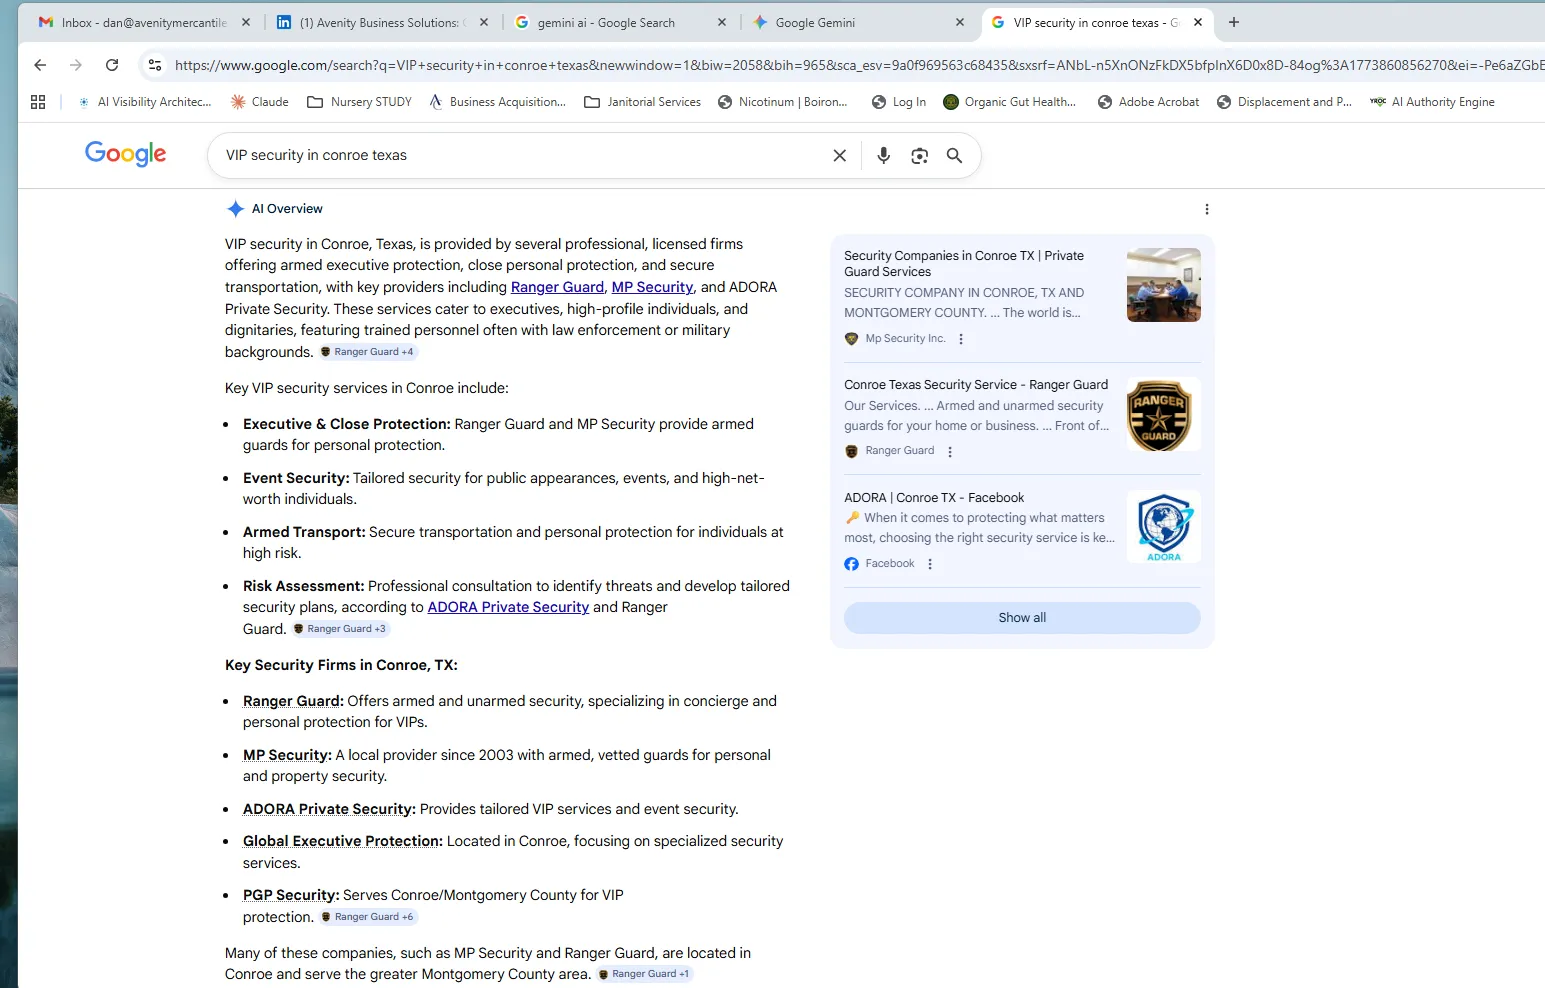1545x988 pixels.
Task: Open the Ranger Guard +6 source chip
Action: point(367,917)
